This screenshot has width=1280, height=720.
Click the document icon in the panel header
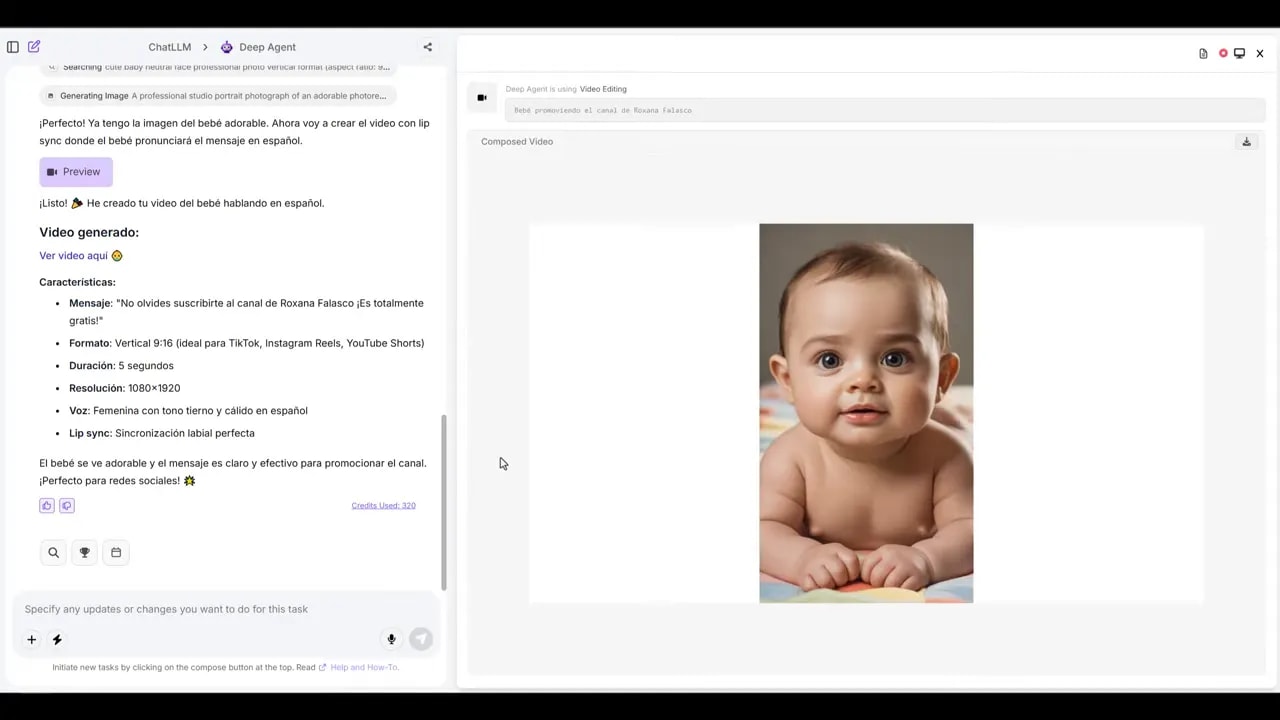[1203, 53]
